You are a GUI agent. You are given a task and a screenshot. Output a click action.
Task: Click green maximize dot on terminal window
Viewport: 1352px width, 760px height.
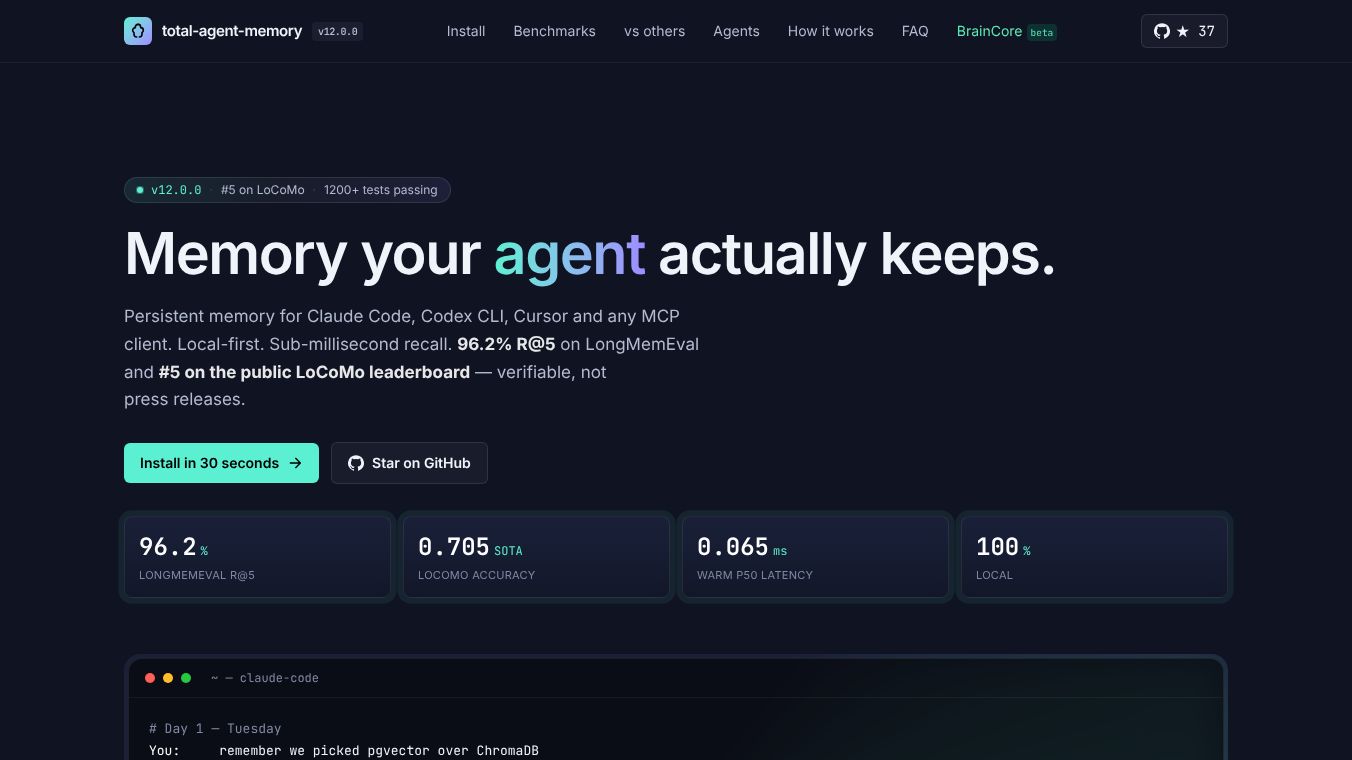[186, 678]
